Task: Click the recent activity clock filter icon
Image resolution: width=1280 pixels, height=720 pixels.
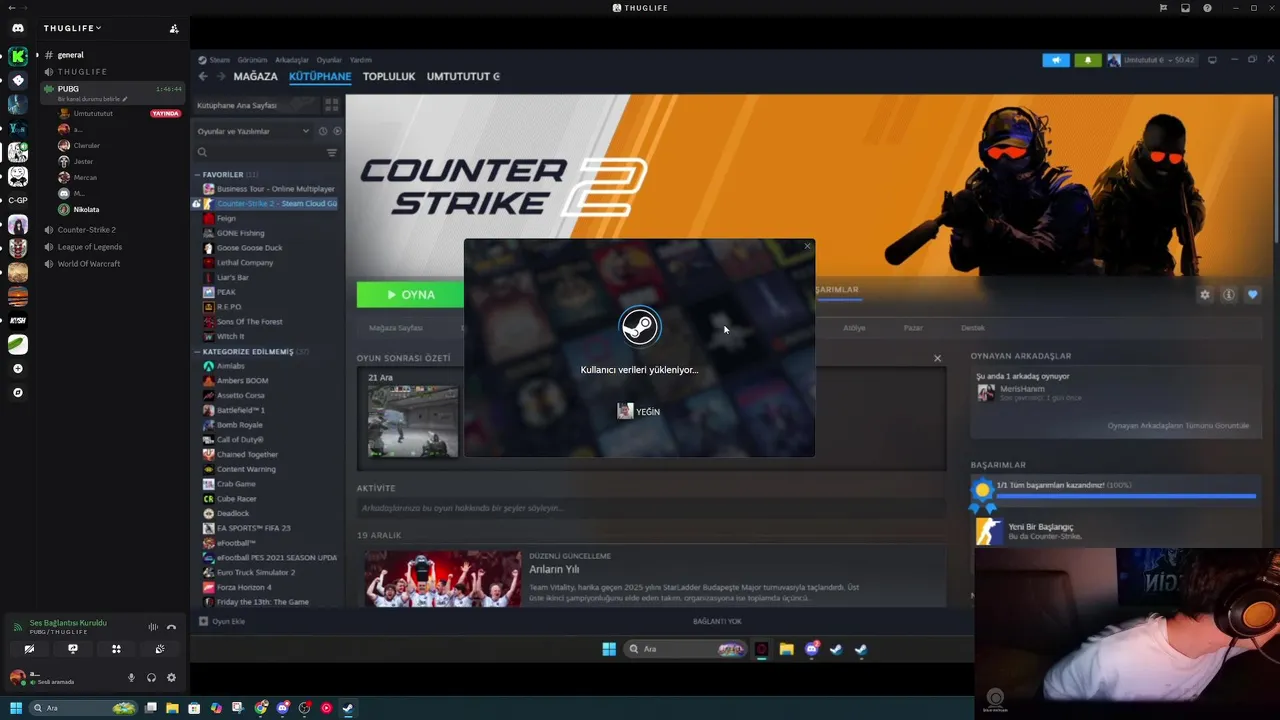Action: coord(323,131)
